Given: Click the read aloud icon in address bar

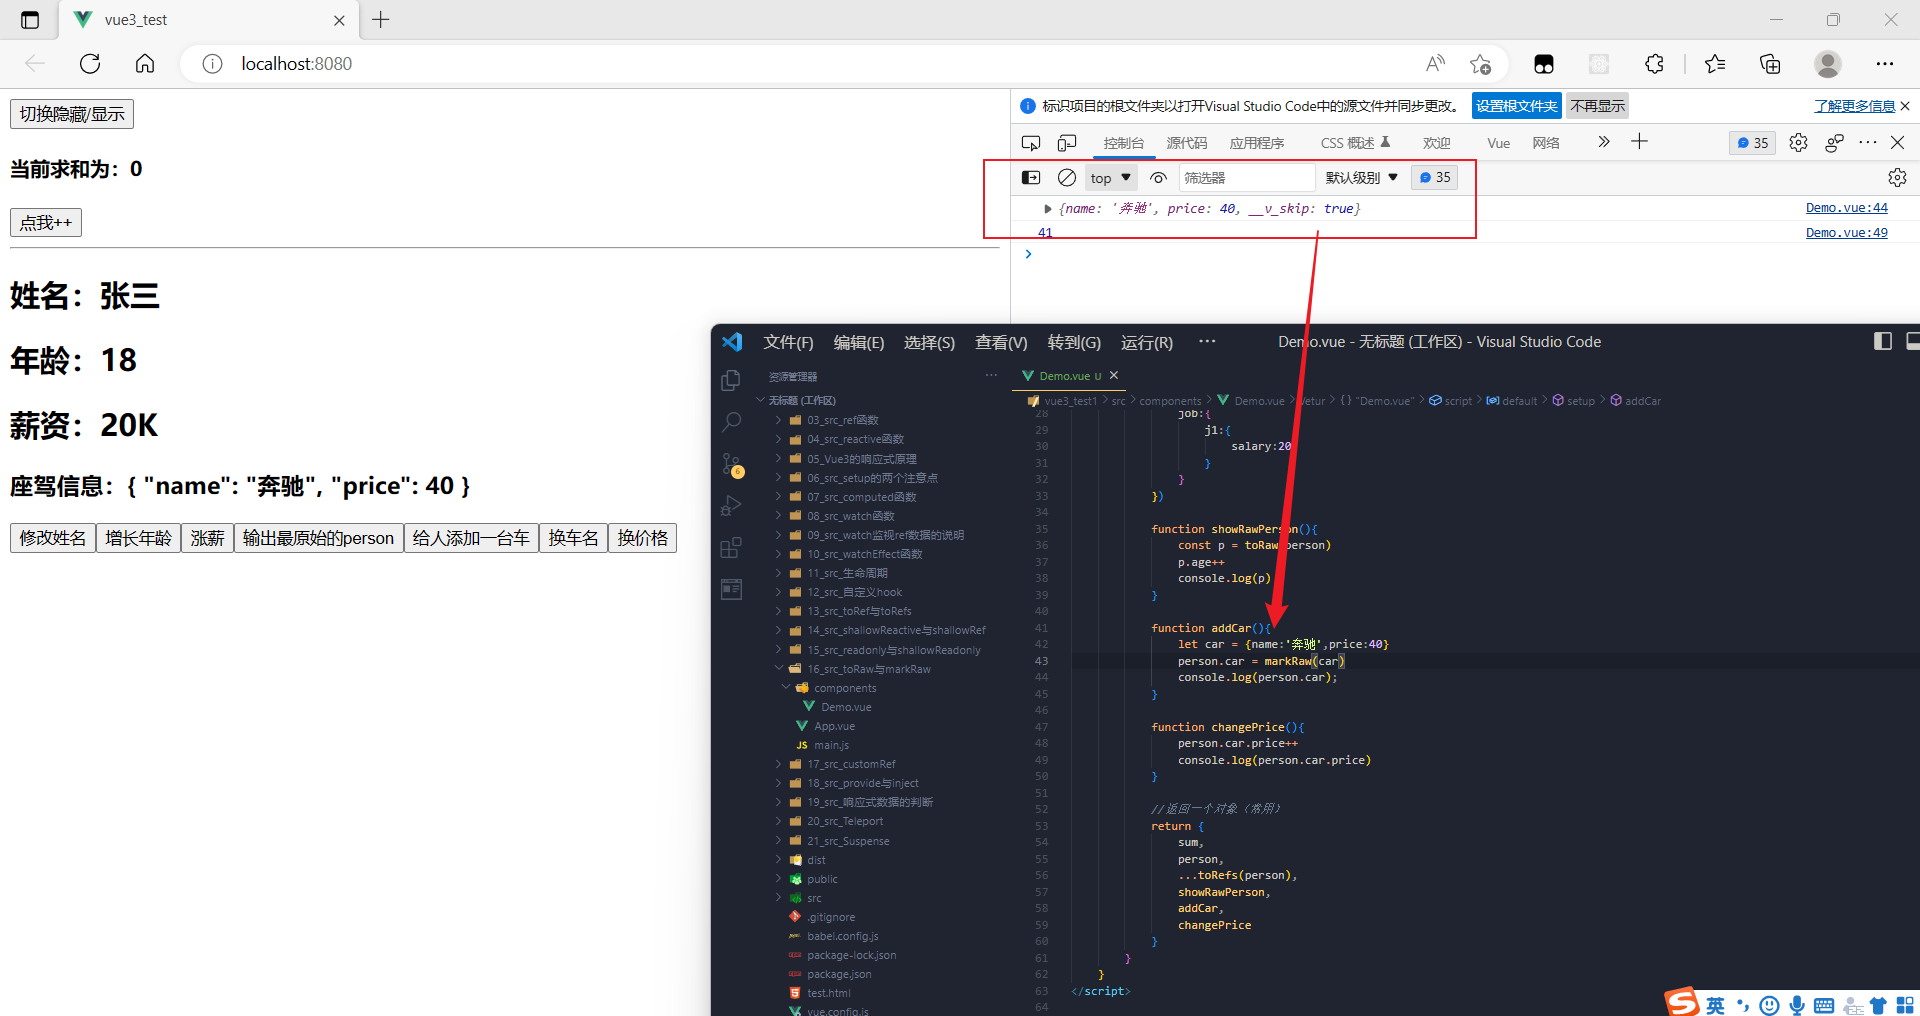Looking at the screenshot, I should point(1435,64).
